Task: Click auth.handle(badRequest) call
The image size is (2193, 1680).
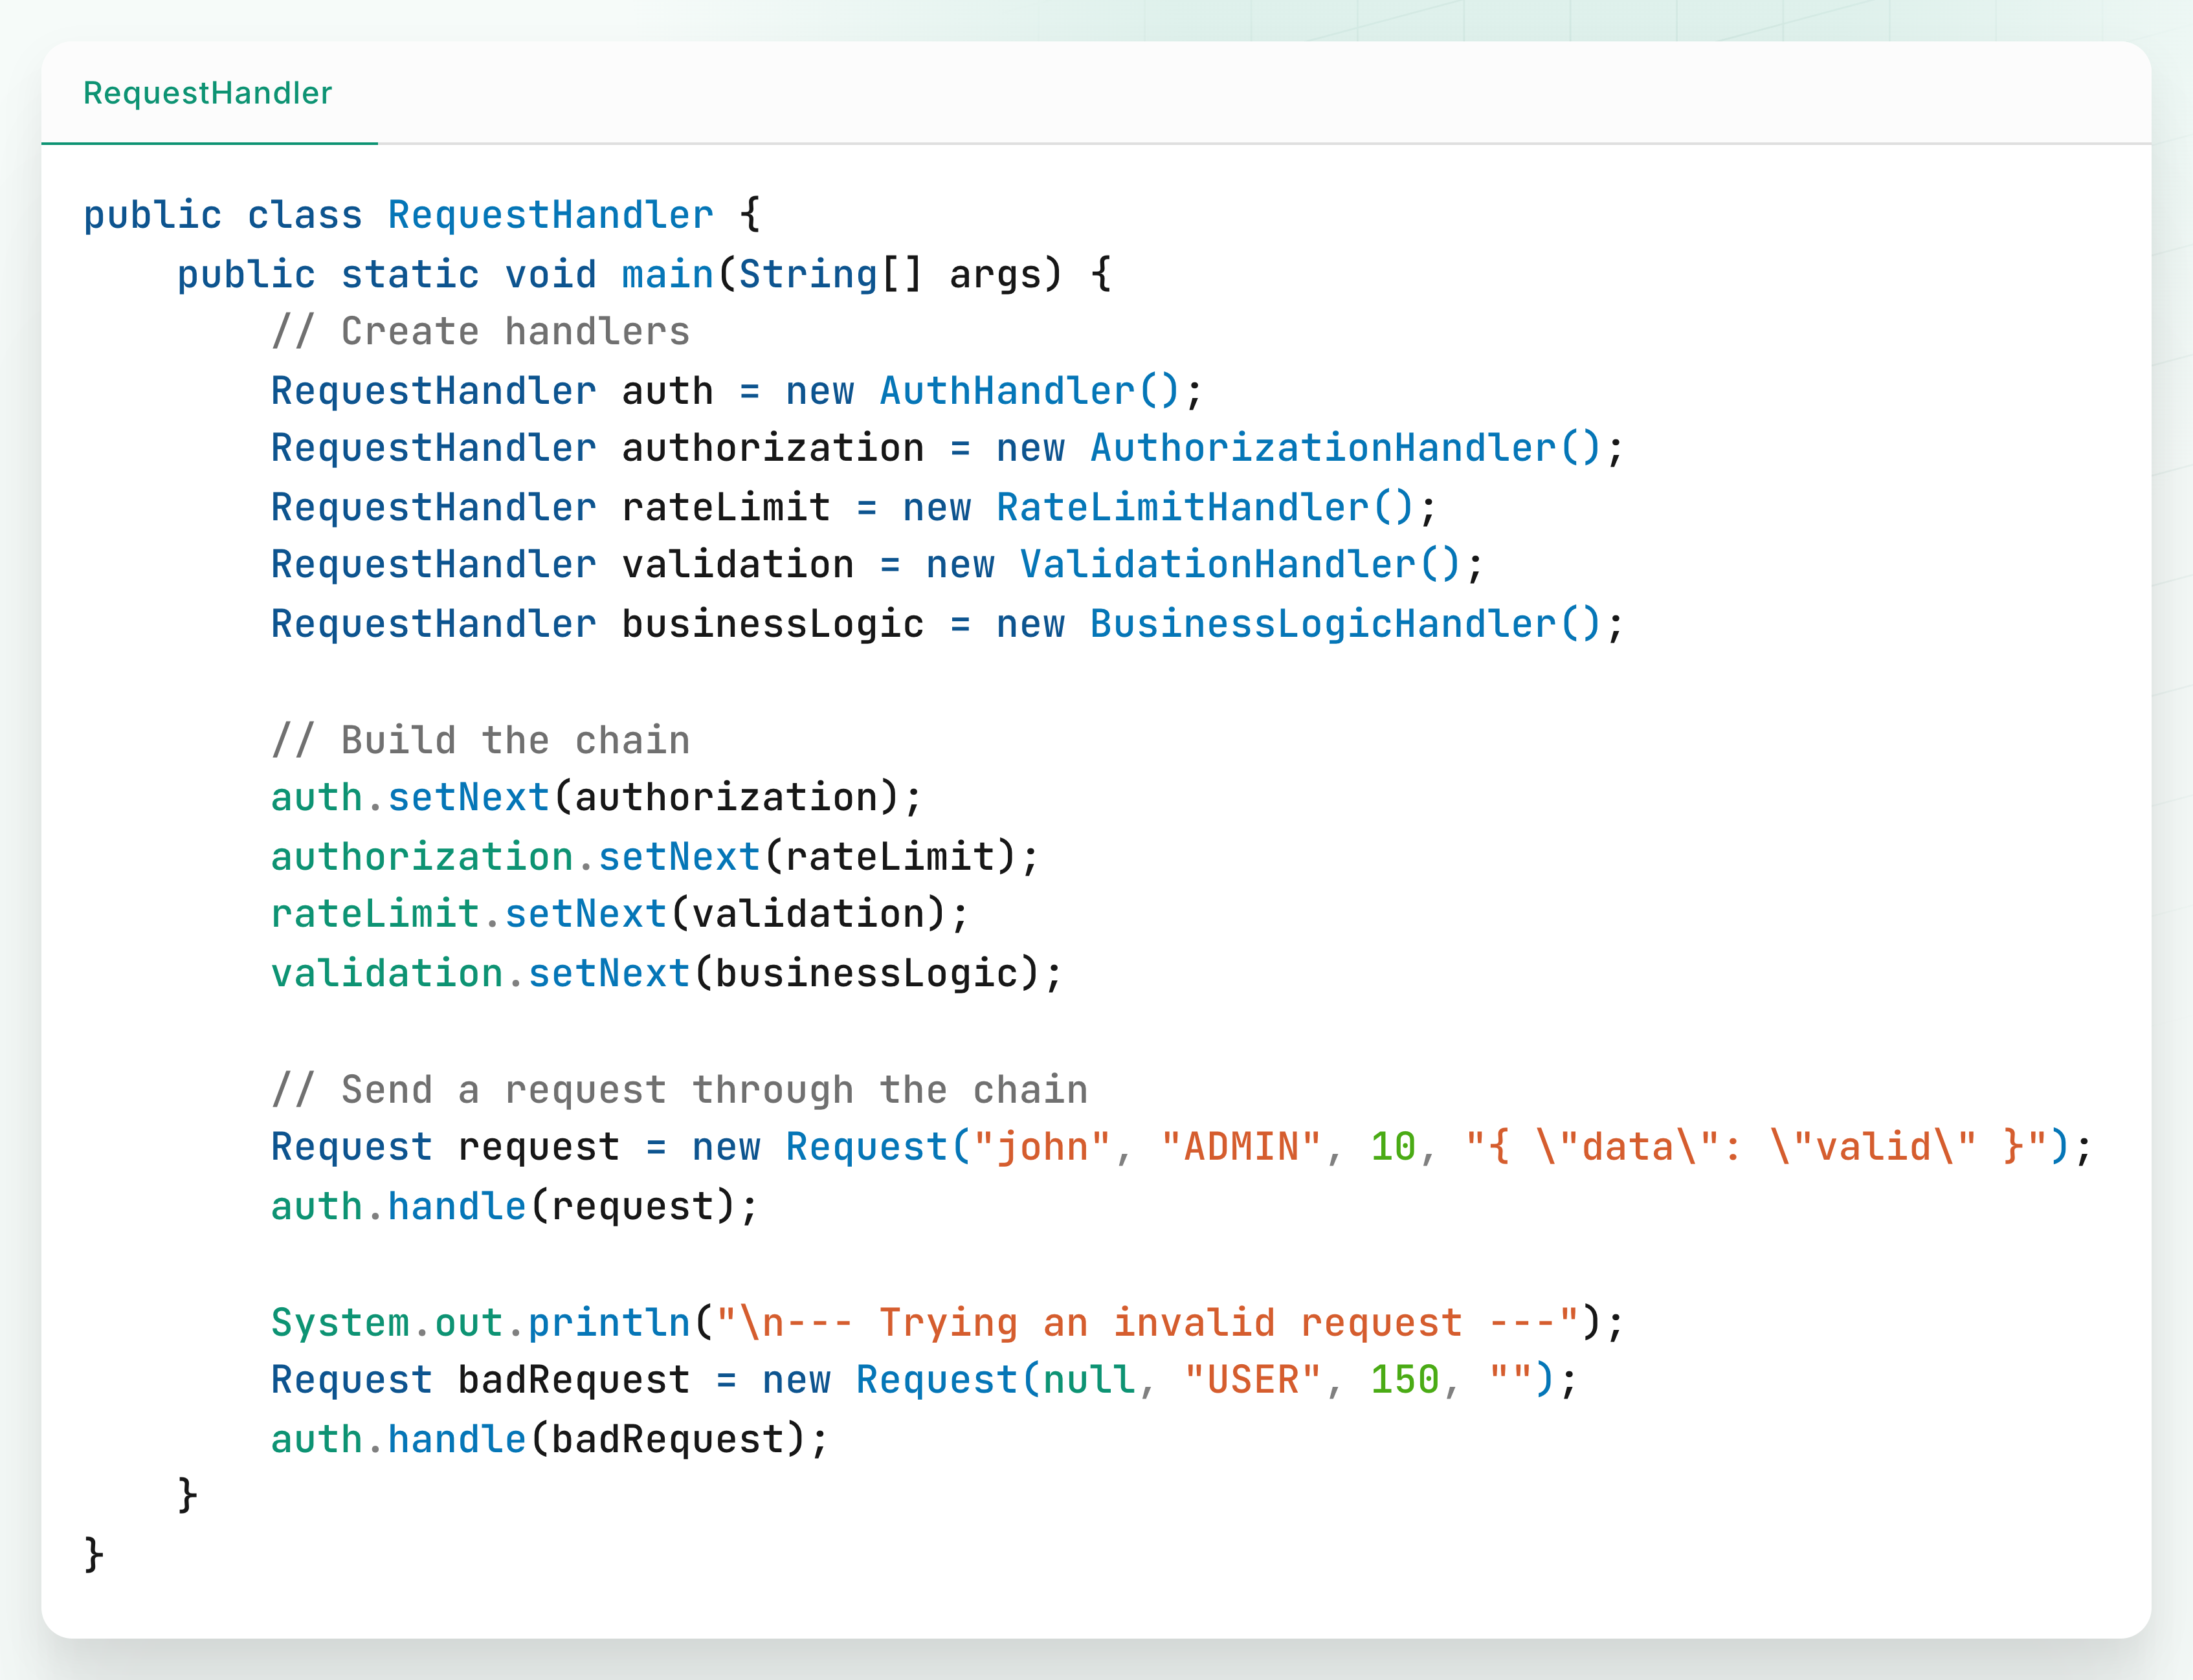Action: [549, 1440]
